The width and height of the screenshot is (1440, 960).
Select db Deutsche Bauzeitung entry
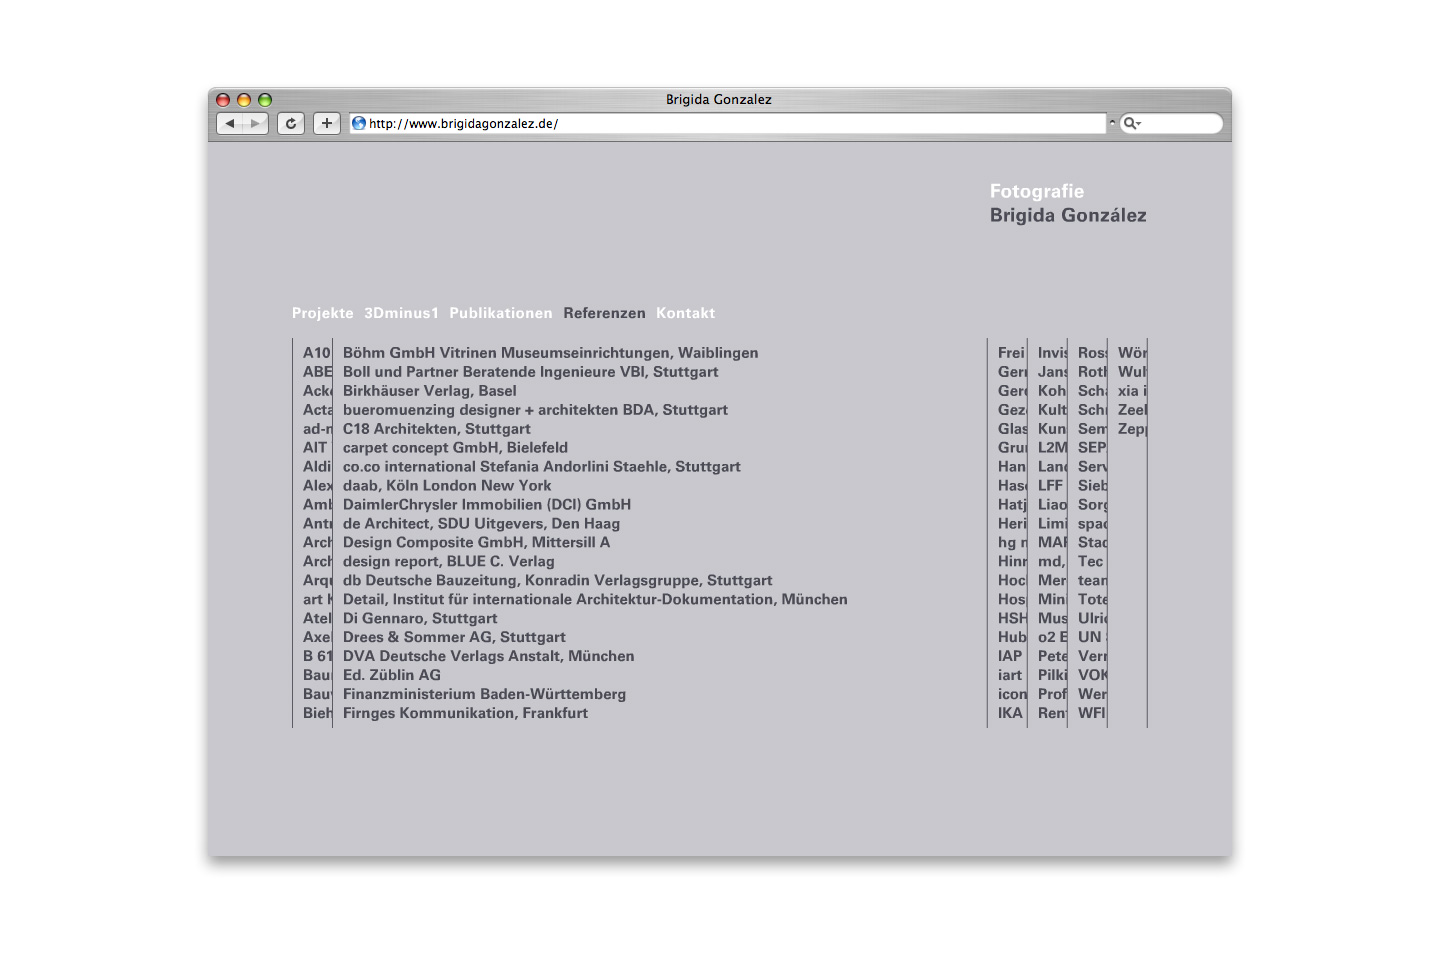pos(558,581)
